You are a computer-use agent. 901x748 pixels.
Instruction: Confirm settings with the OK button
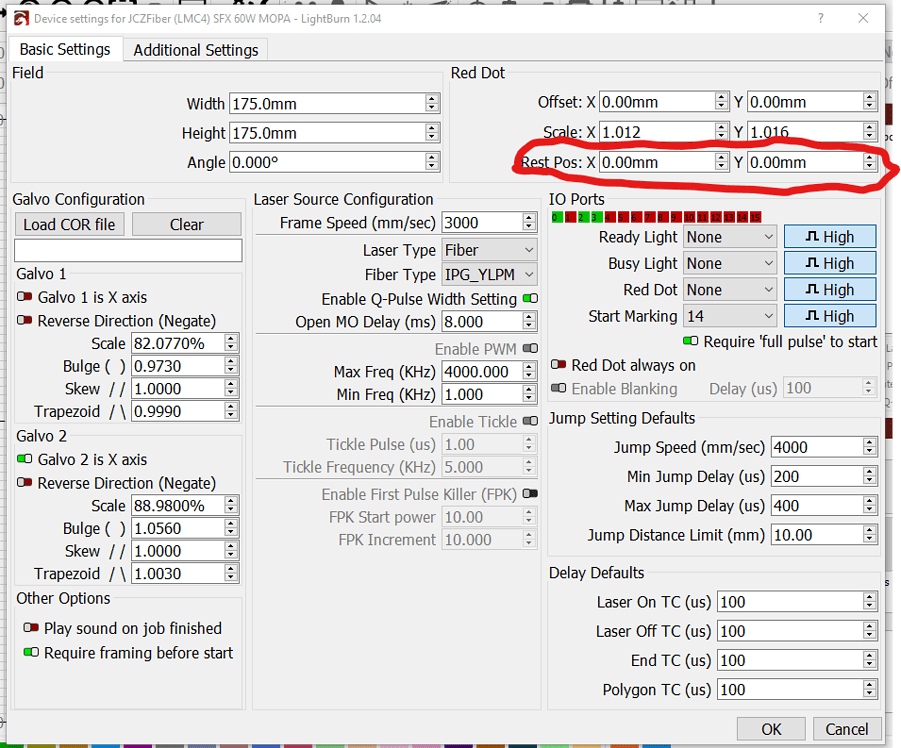(770, 728)
